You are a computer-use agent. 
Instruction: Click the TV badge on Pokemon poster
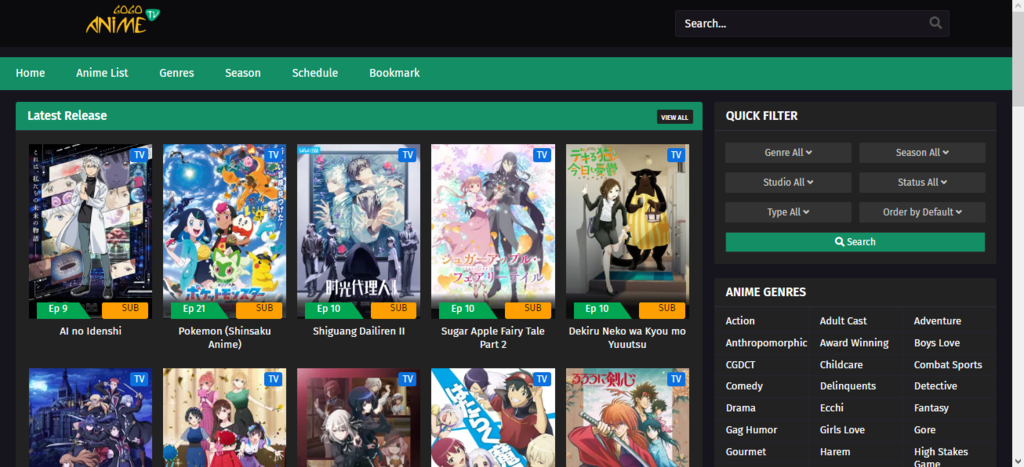(x=274, y=155)
